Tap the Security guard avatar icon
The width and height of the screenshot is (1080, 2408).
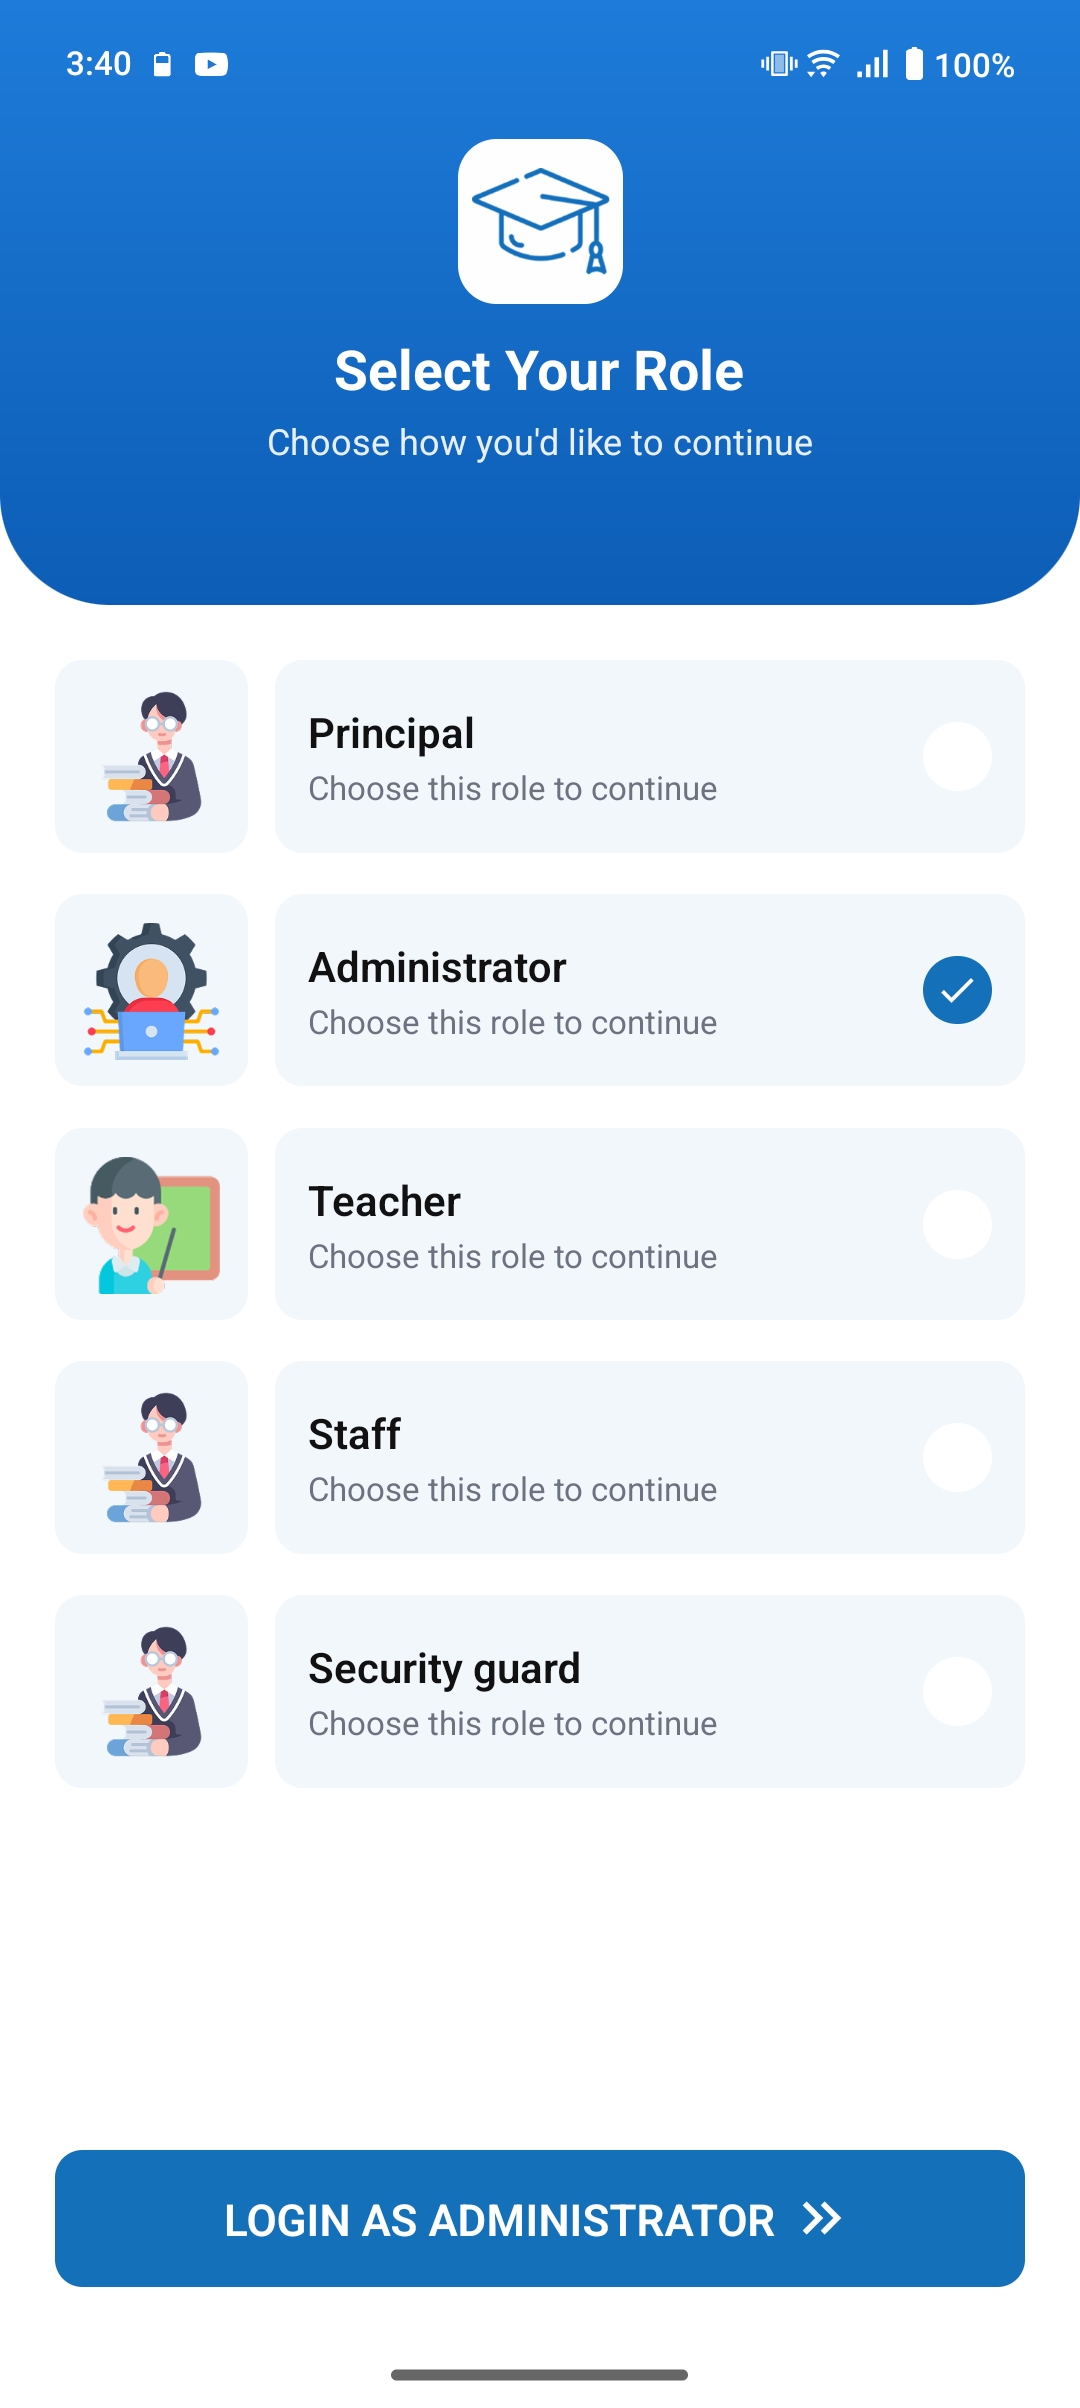point(151,1691)
